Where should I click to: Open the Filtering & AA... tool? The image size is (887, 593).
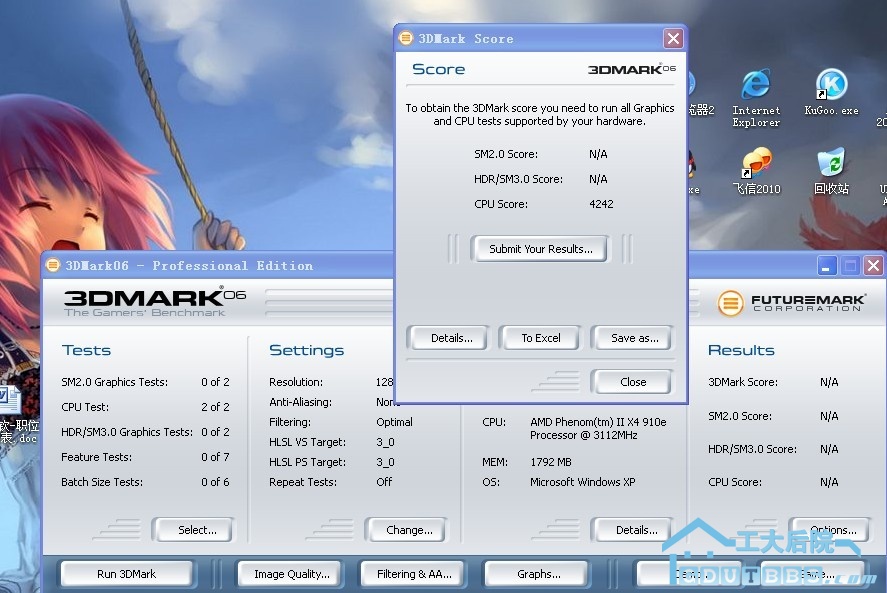click(x=414, y=574)
